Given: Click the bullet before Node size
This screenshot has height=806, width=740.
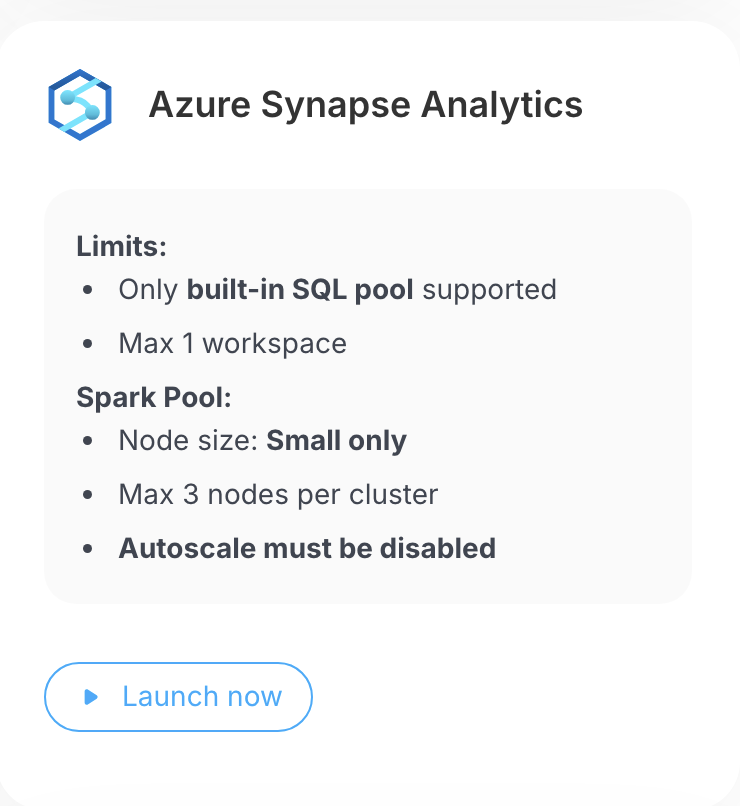Looking at the screenshot, I should [88, 441].
